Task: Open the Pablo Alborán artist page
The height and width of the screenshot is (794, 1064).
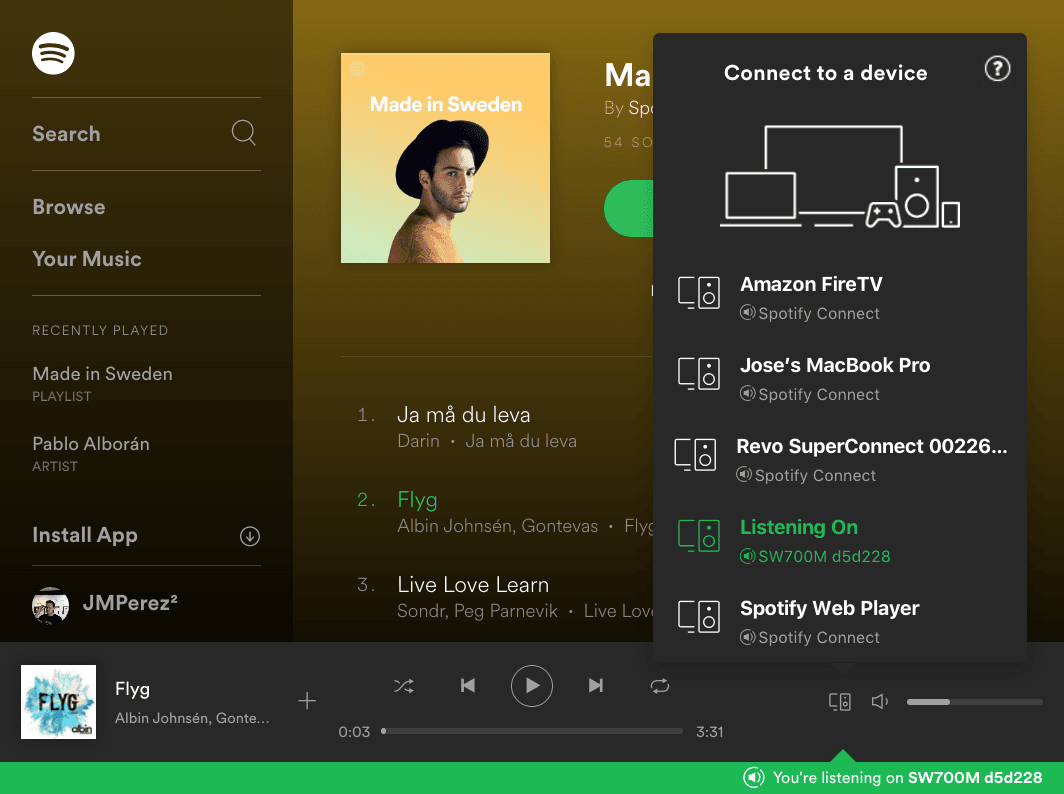Action: (91, 443)
